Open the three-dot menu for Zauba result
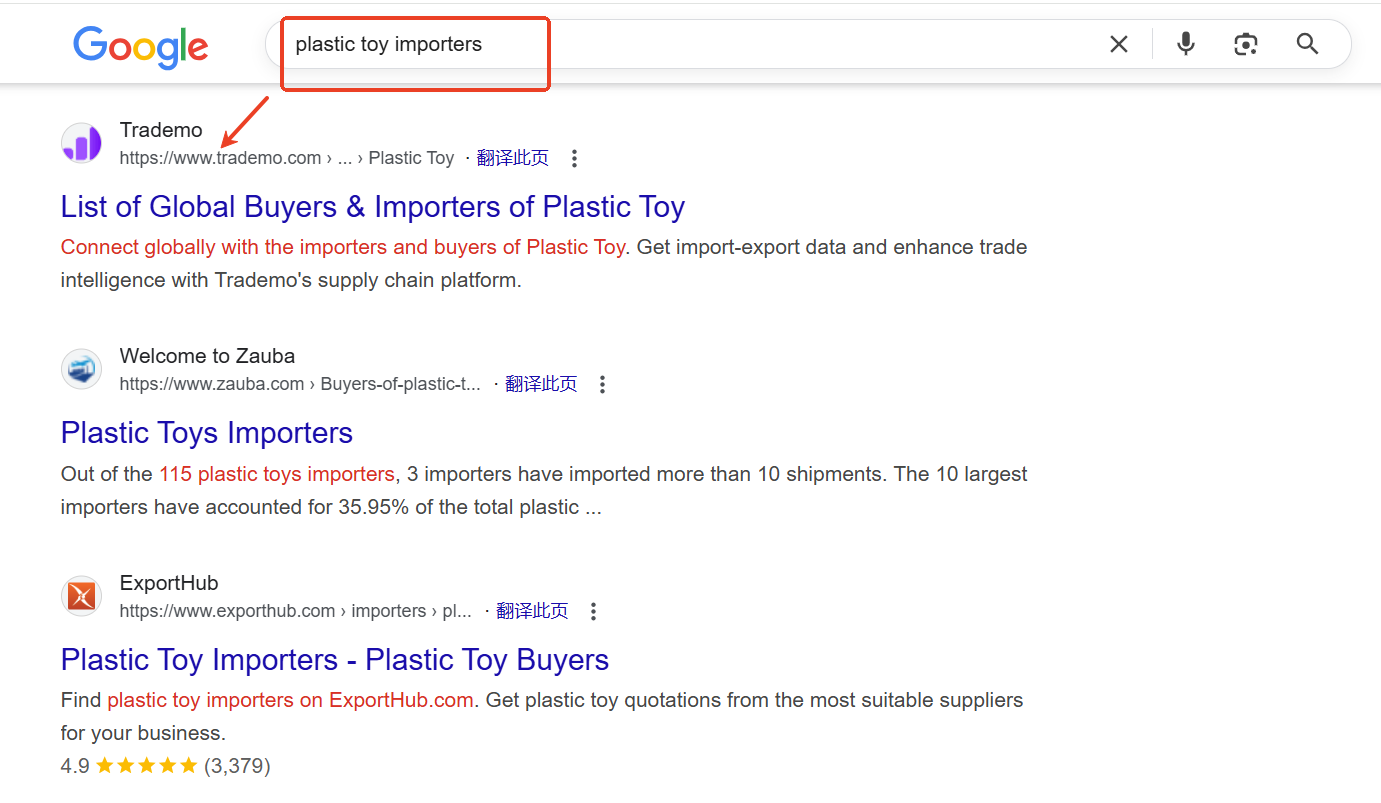 point(602,384)
